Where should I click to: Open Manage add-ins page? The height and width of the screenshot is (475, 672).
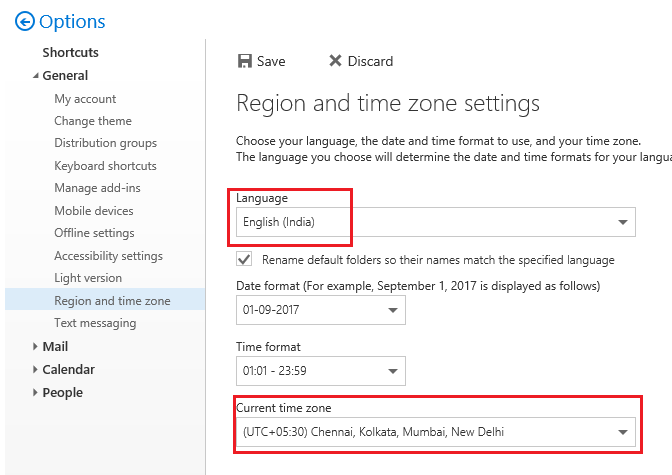[x=97, y=188]
